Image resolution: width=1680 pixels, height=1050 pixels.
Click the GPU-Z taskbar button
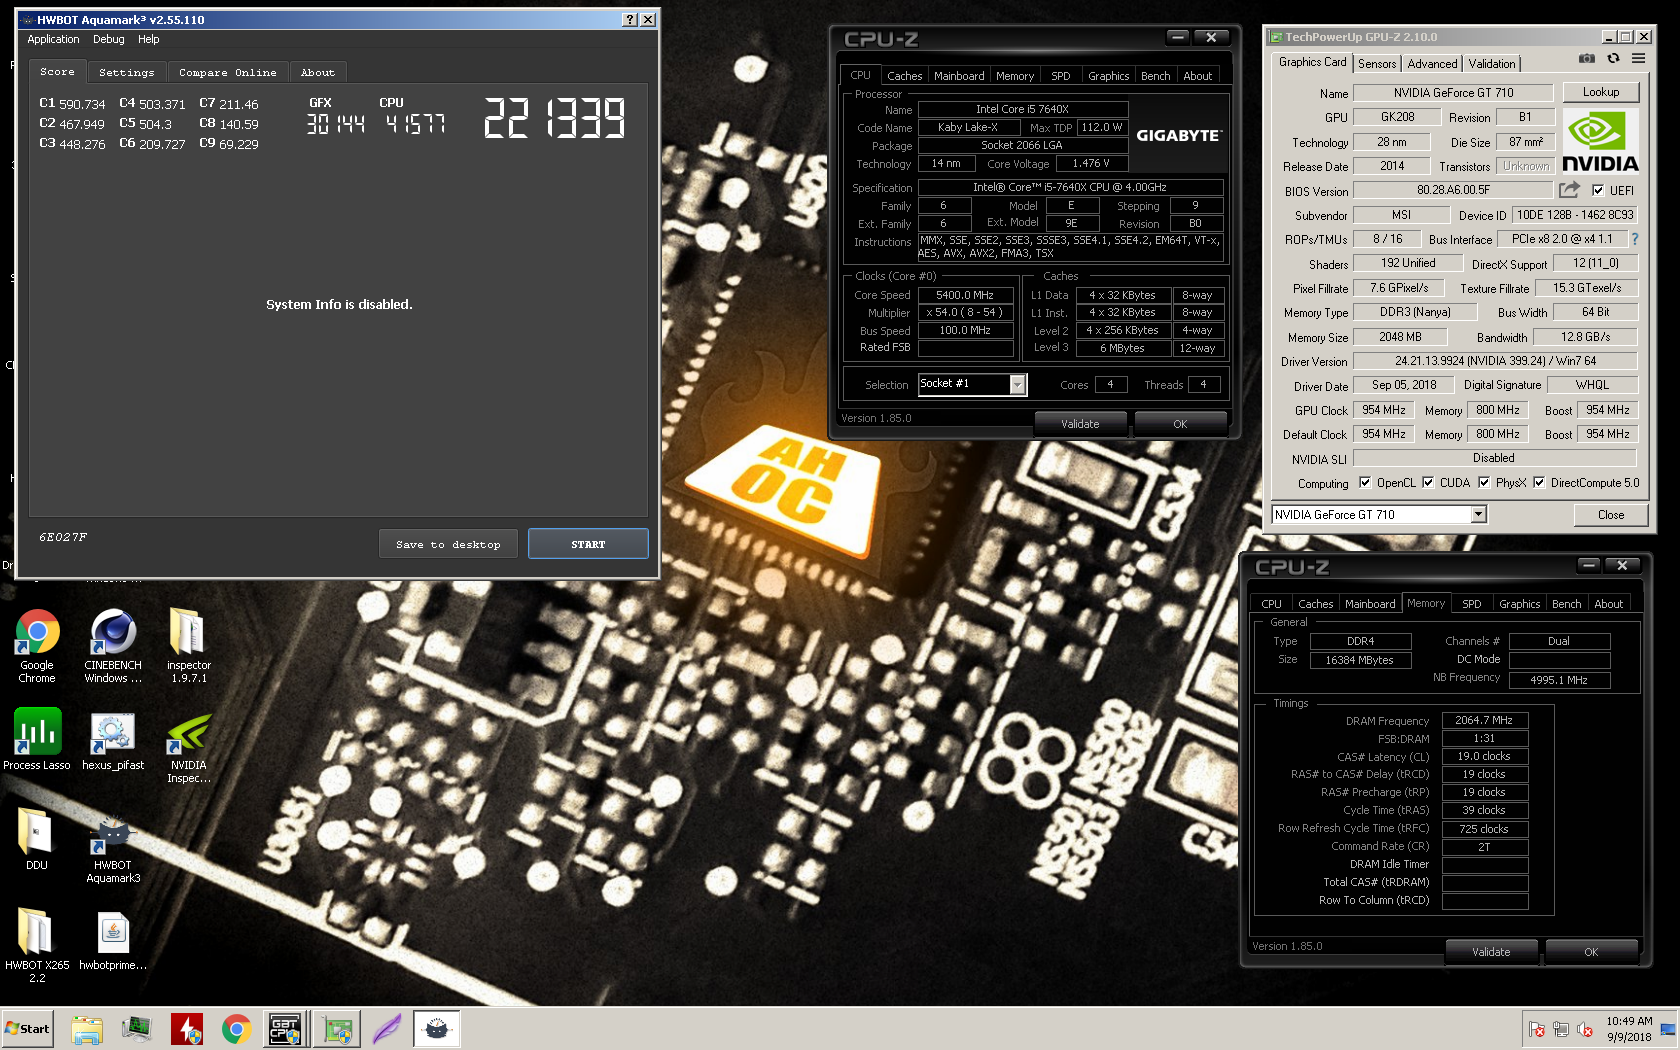point(336,1028)
